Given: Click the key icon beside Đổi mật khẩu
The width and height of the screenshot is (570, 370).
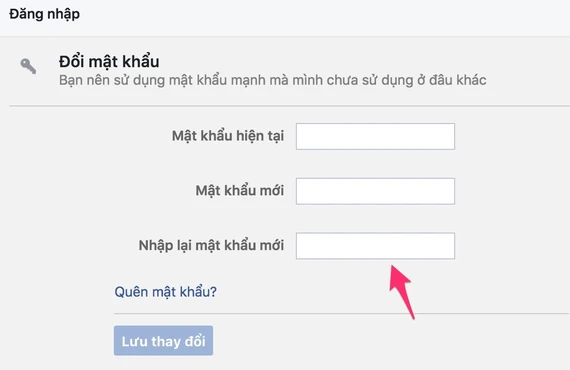Looking at the screenshot, I should 28,66.
